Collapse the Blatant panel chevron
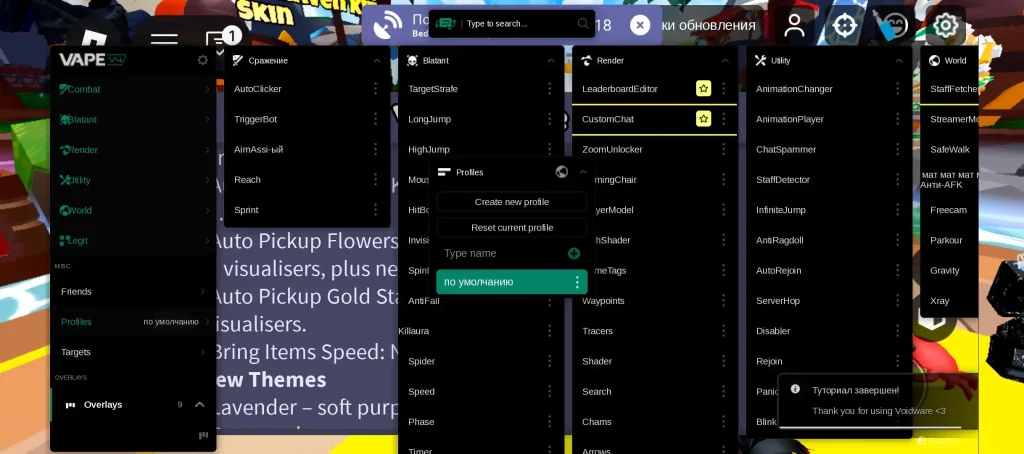This screenshot has width=1024, height=454. [551, 61]
